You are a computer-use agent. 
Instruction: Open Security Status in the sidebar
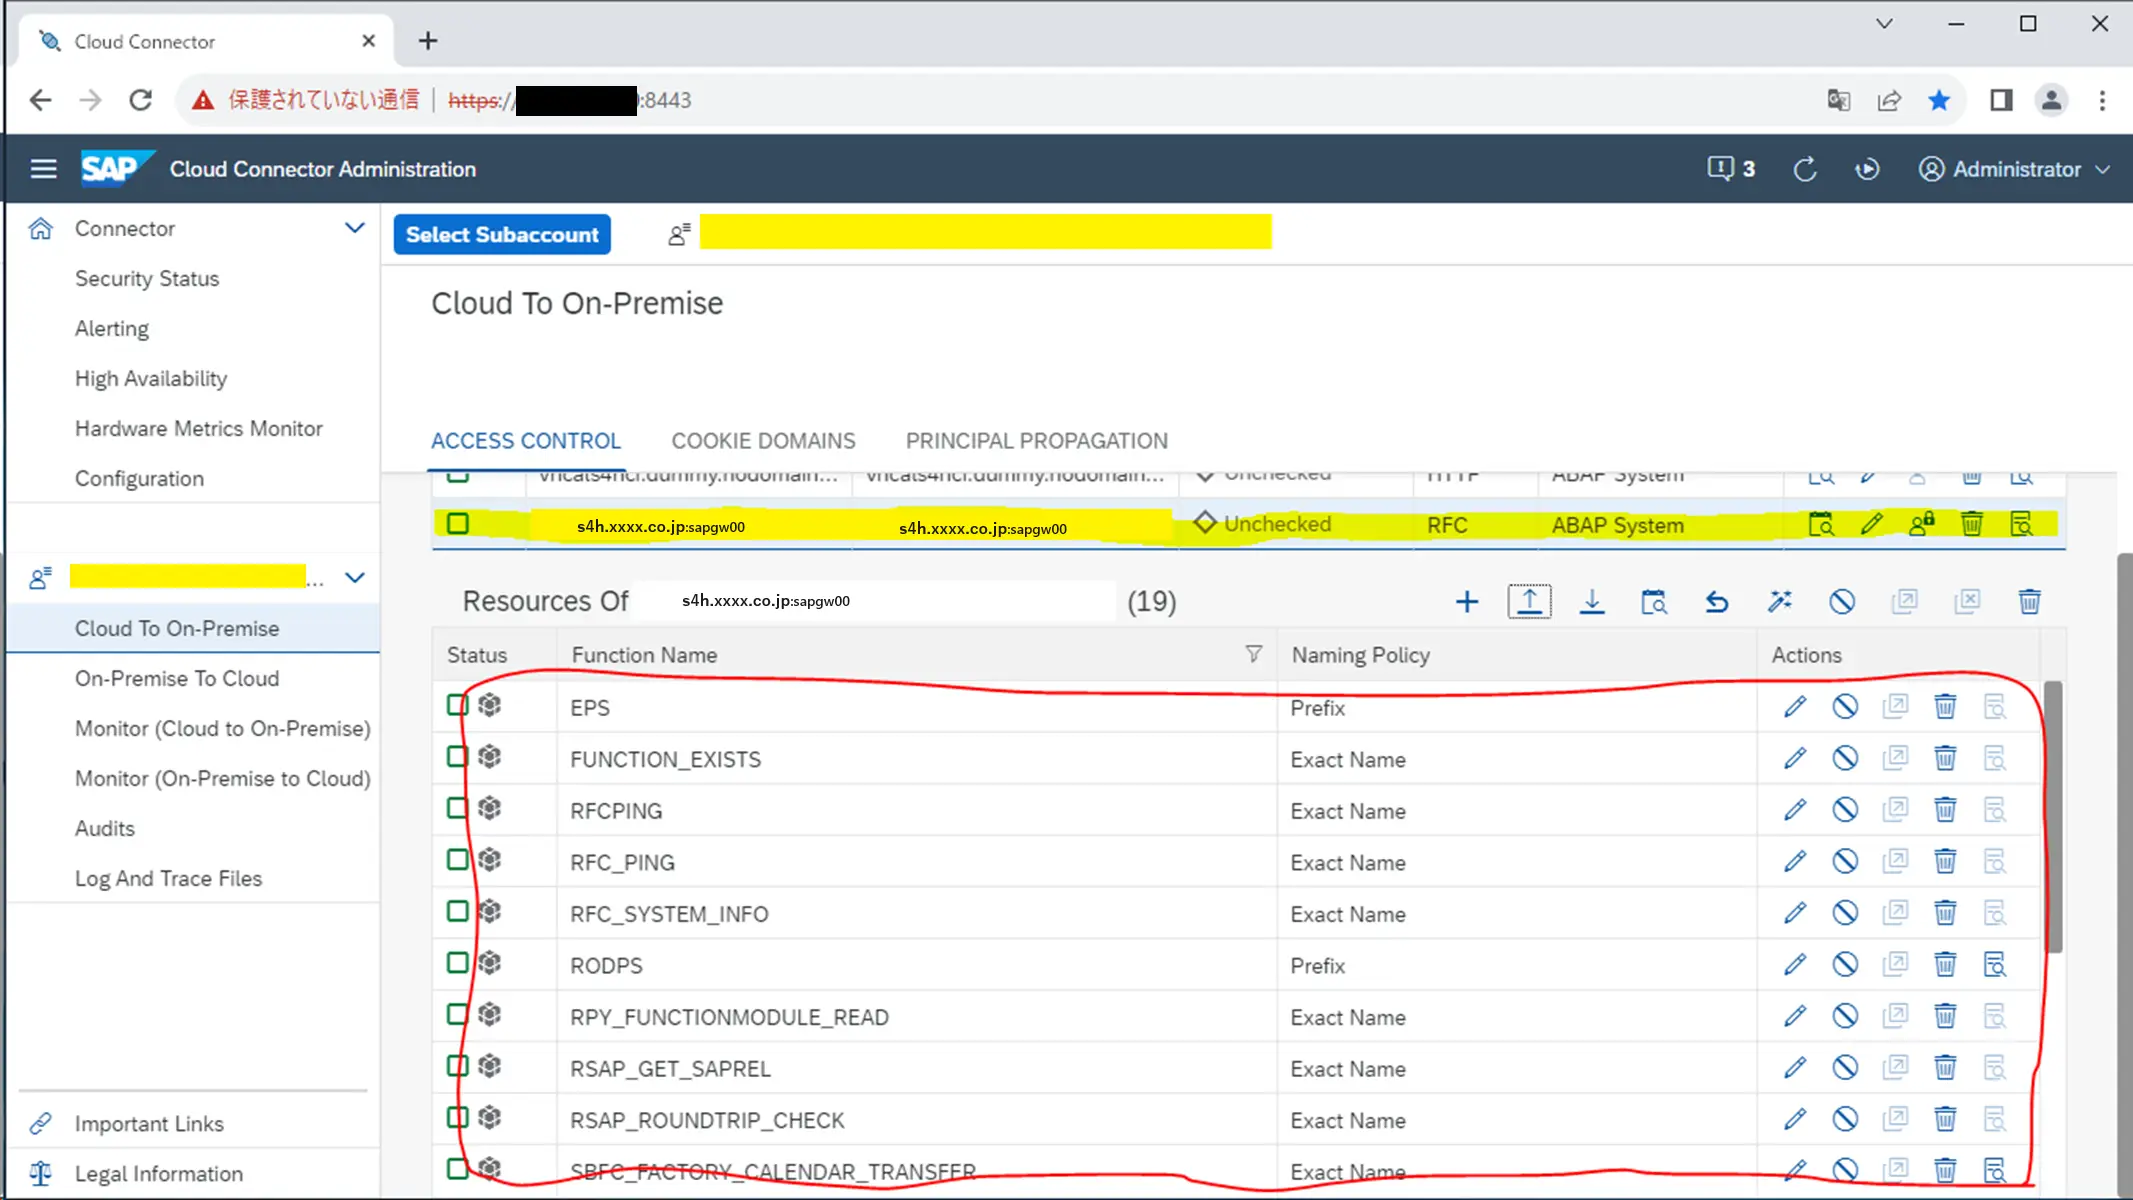[147, 279]
